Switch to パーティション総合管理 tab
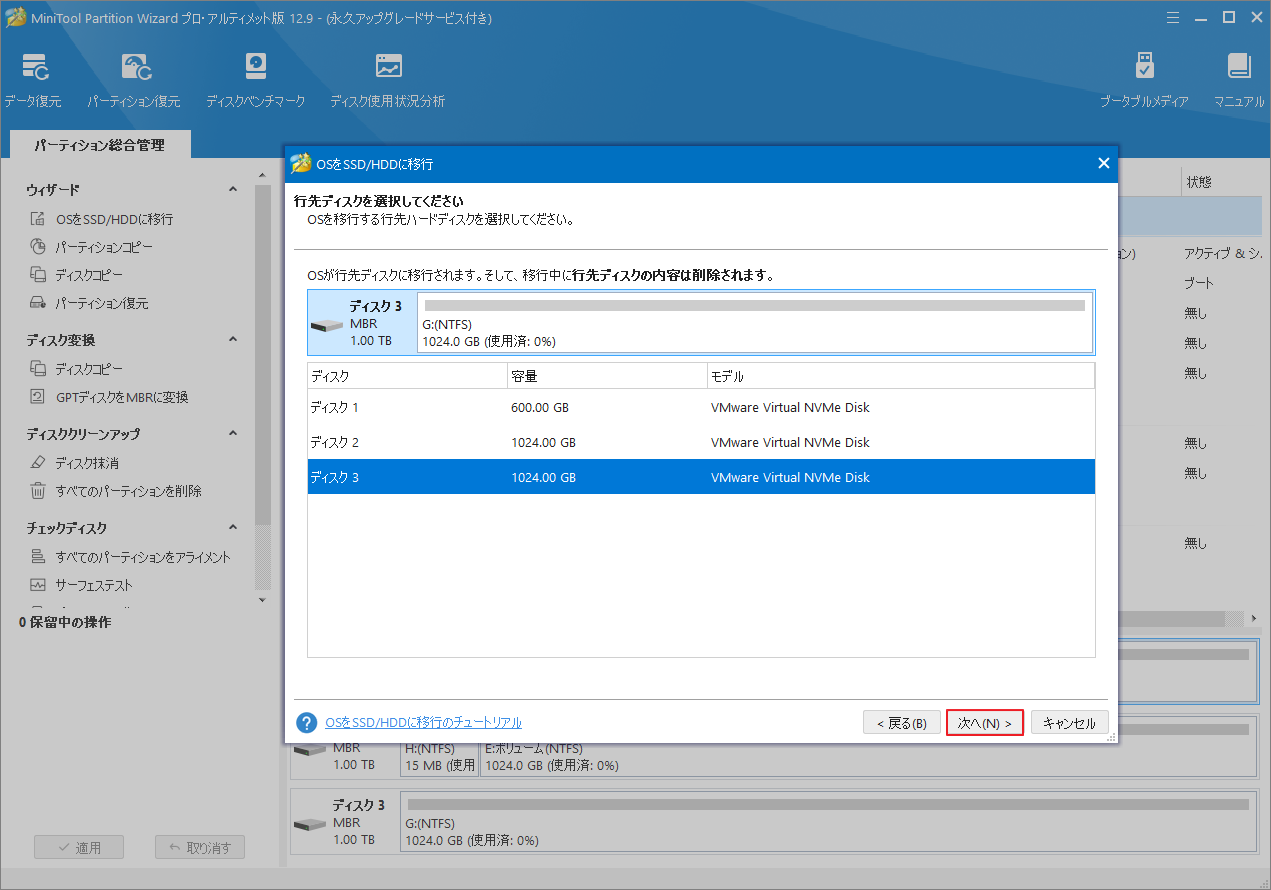 pyautogui.click(x=99, y=145)
